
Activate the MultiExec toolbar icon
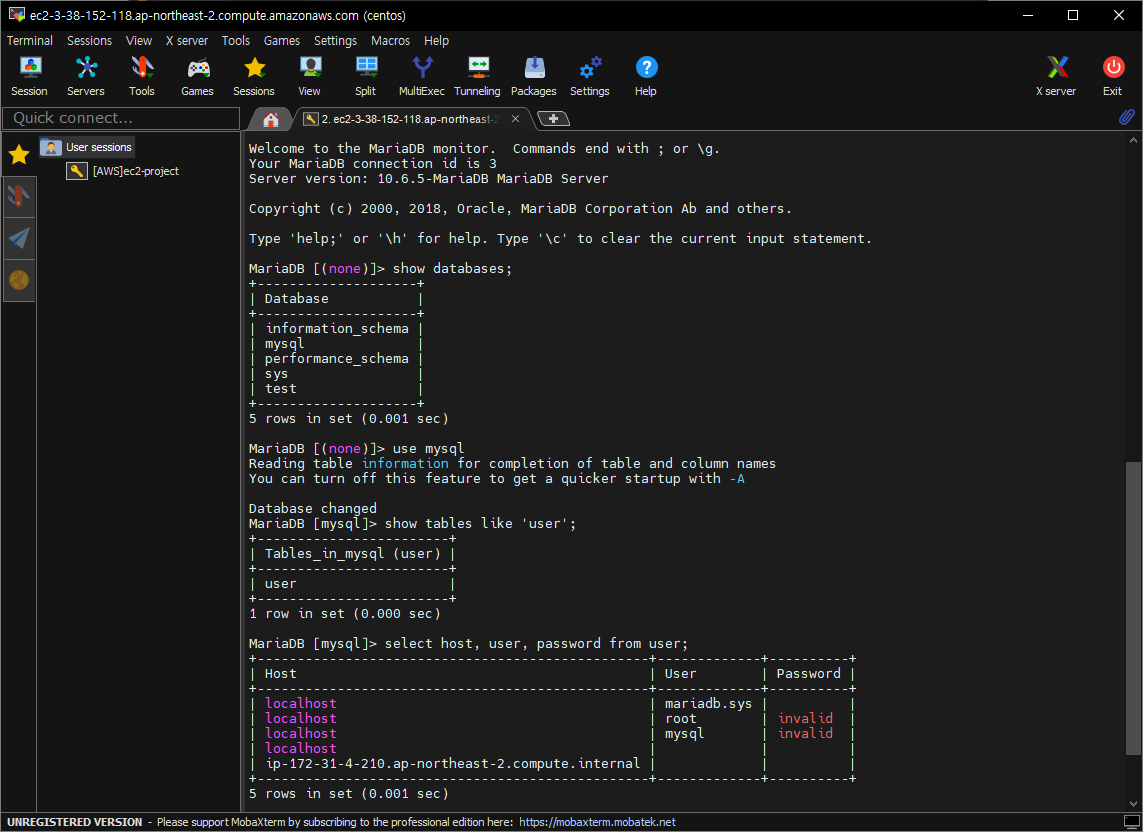pyautogui.click(x=421, y=76)
